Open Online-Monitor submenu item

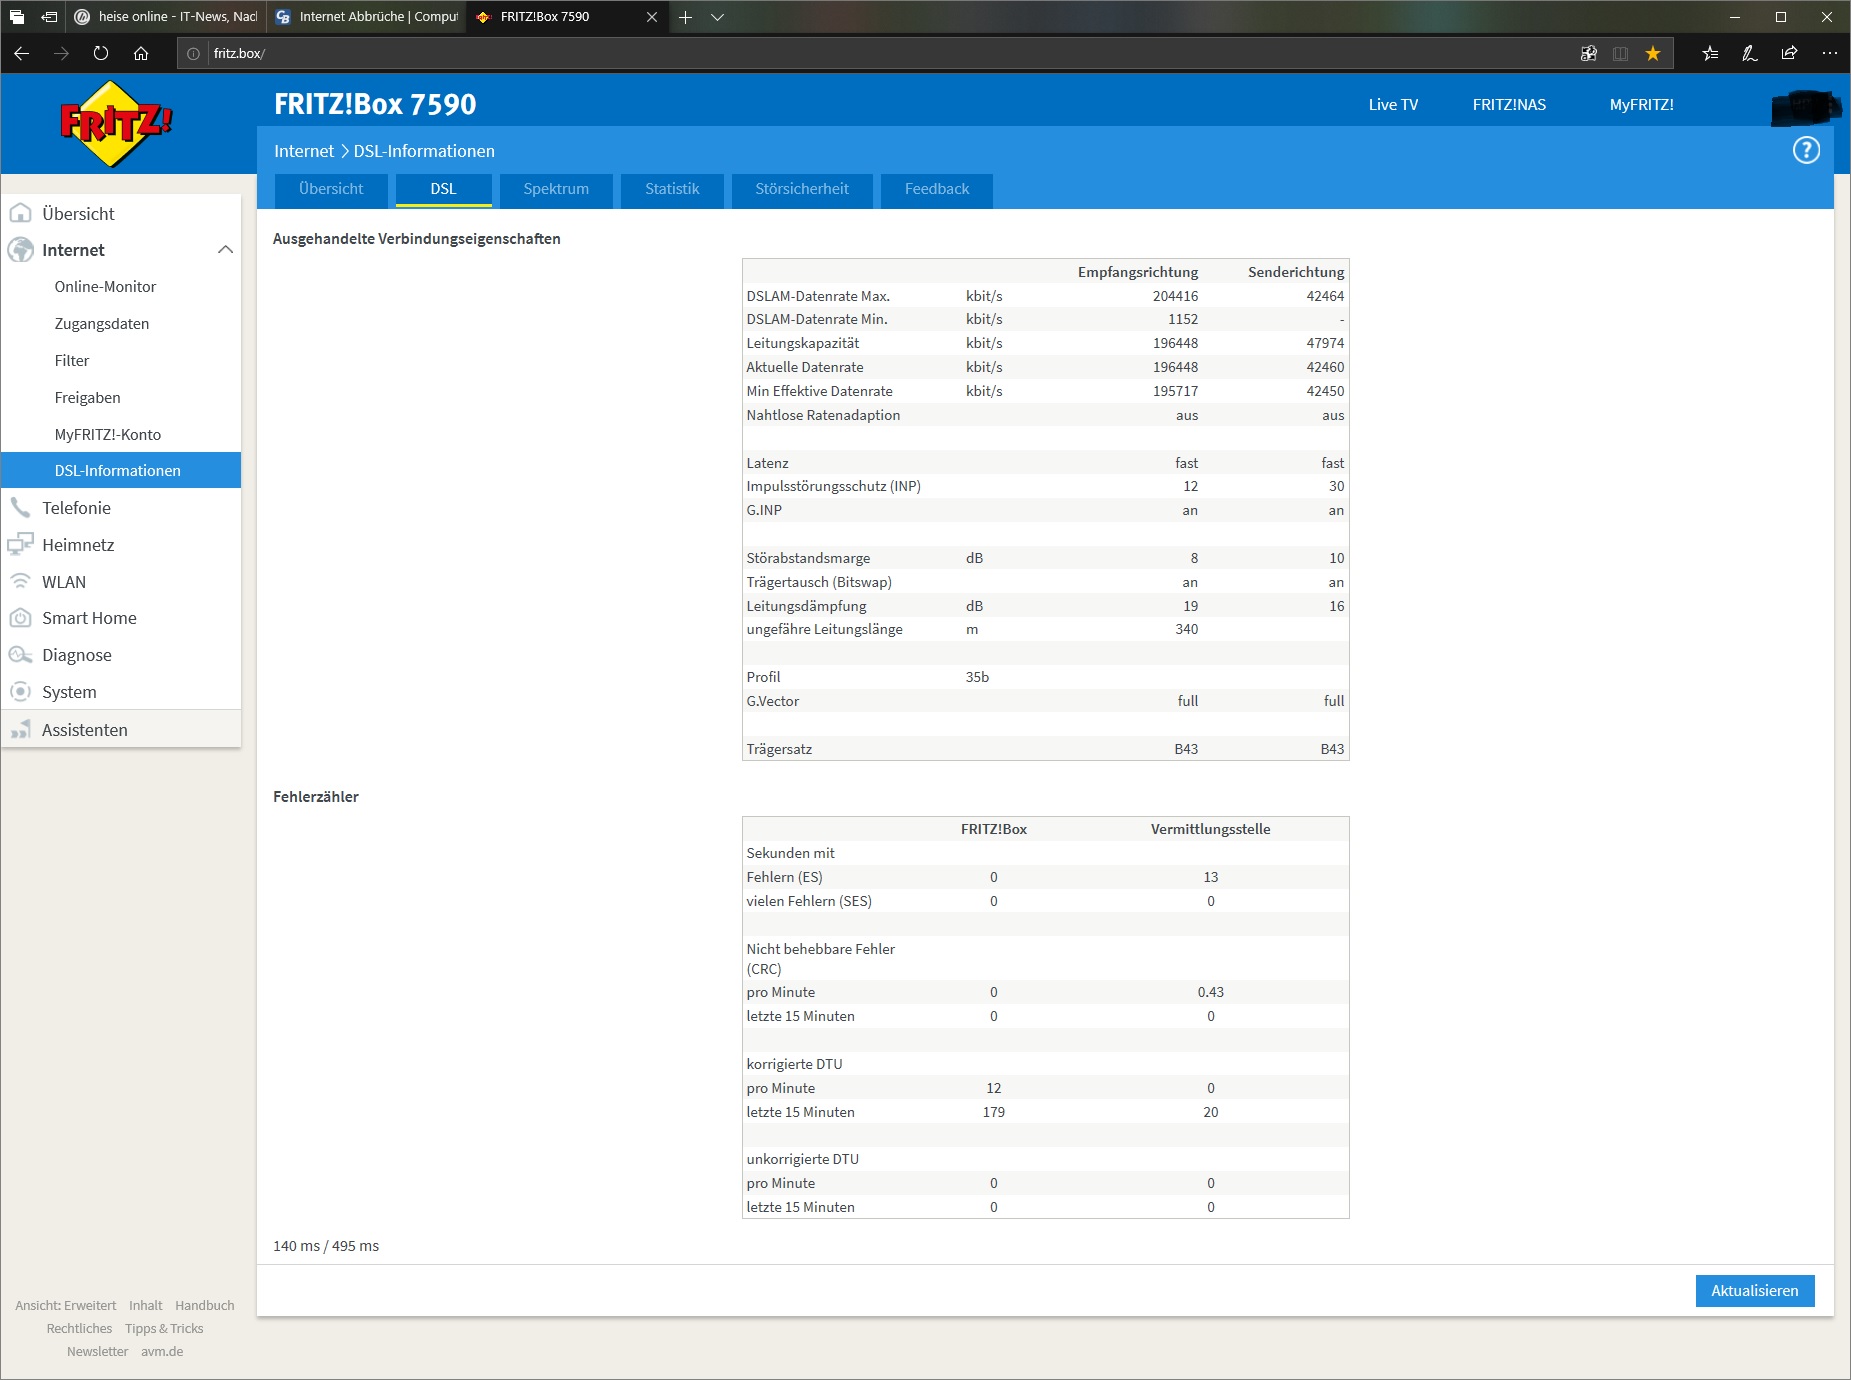[x=105, y=287]
